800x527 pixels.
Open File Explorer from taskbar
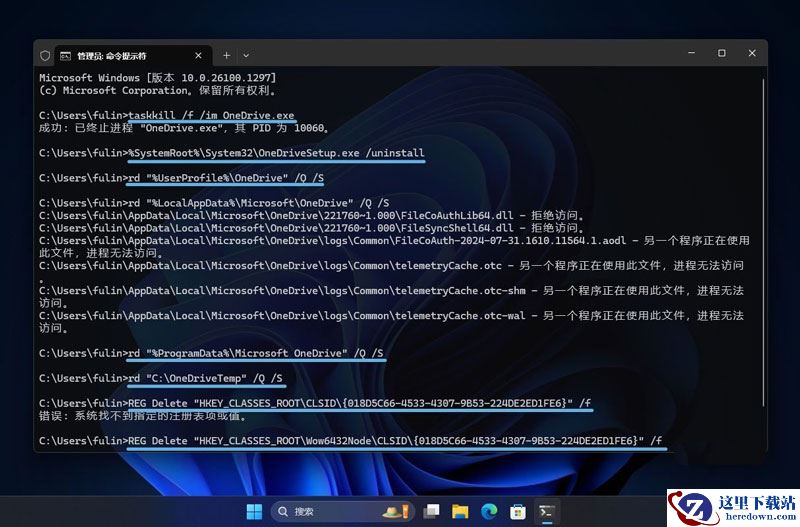coord(460,511)
